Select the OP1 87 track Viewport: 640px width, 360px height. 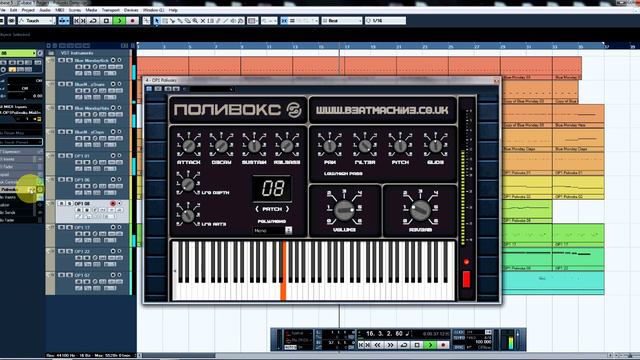pyautogui.click(x=82, y=275)
